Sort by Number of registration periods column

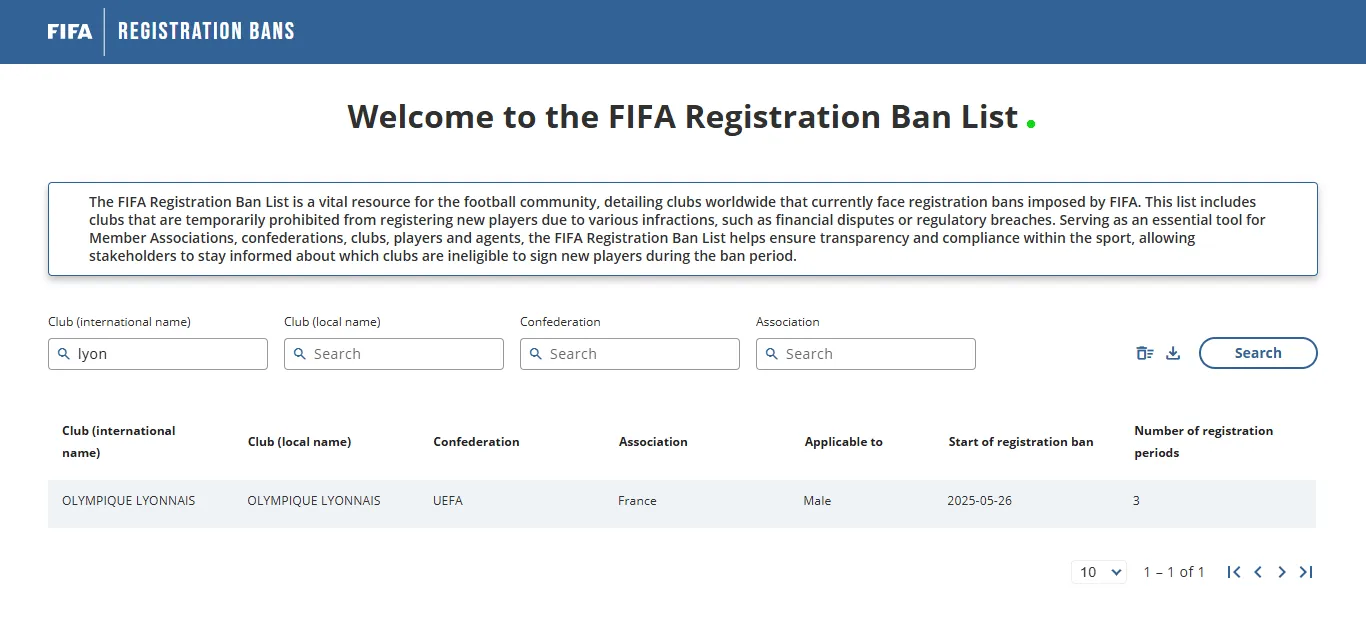pos(1204,442)
